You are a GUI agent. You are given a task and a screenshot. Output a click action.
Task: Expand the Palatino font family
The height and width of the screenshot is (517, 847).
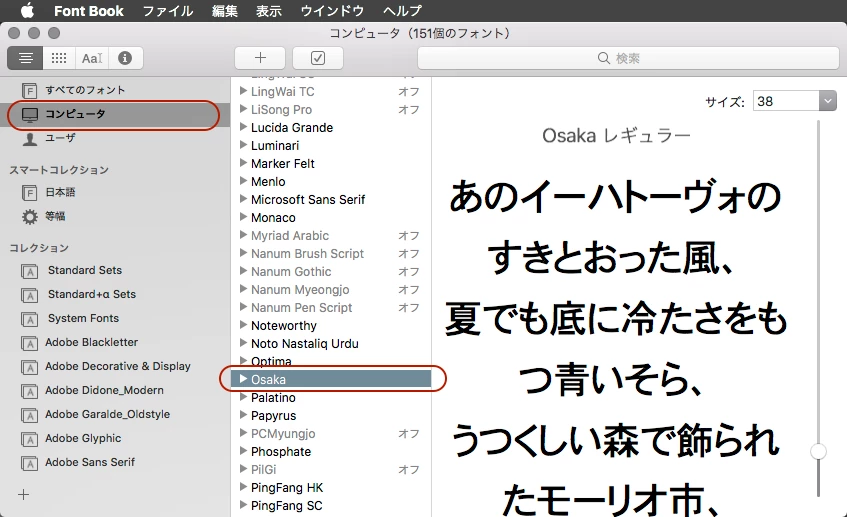point(243,397)
